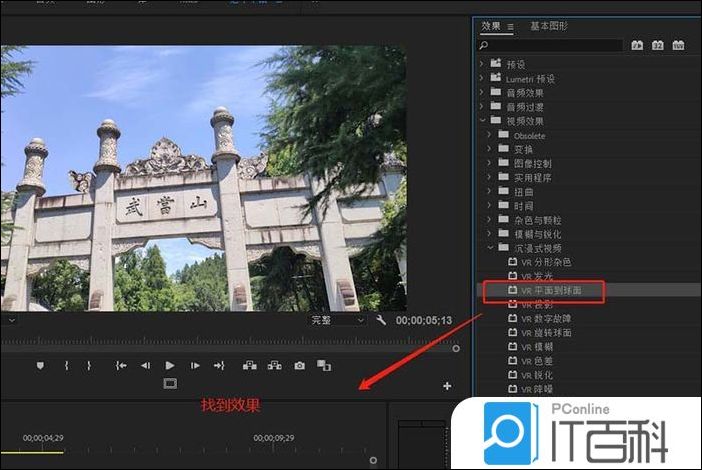Expand the 变换 folder chevron
The height and width of the screenshot is (470, 702).
[489, 149]
